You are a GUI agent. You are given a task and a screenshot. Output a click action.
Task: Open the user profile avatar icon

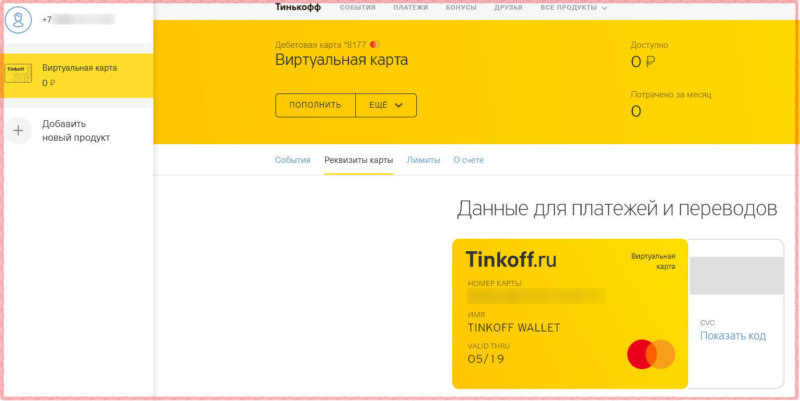point(18,20)
